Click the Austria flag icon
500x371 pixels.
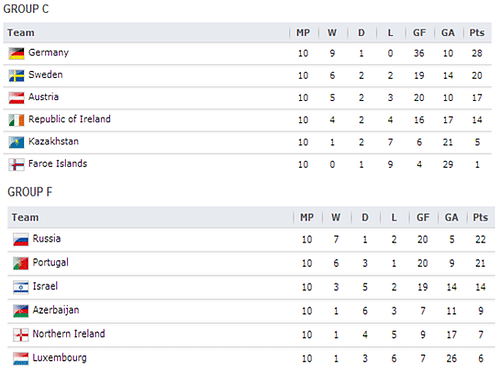pos(16,98)
